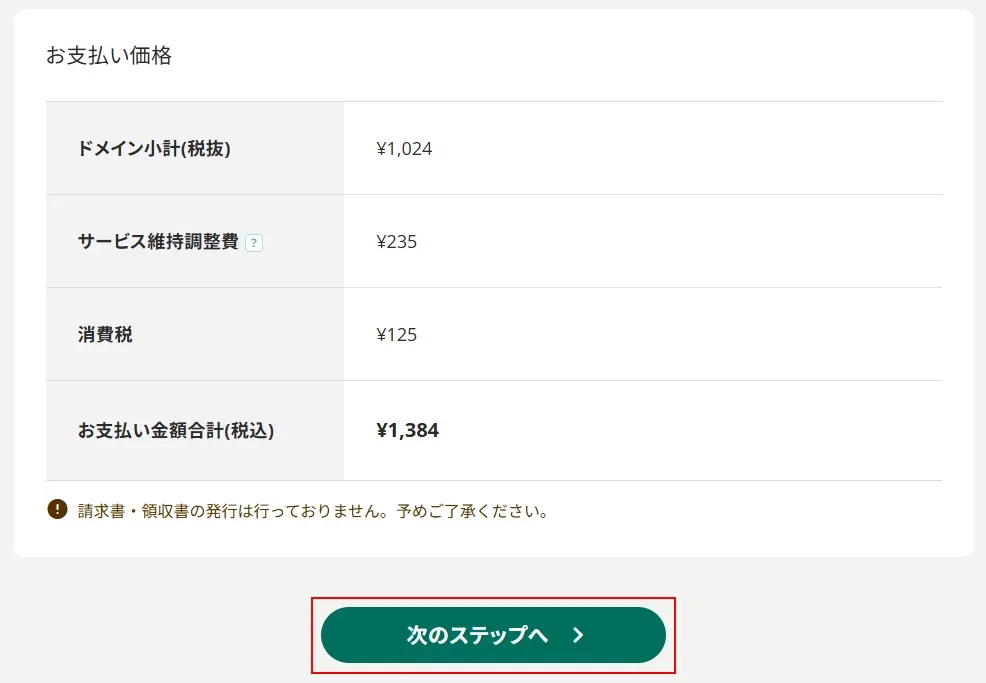Select the お支払い価格 heading
This screenshot has height=683, width=986.
point(108,57)
